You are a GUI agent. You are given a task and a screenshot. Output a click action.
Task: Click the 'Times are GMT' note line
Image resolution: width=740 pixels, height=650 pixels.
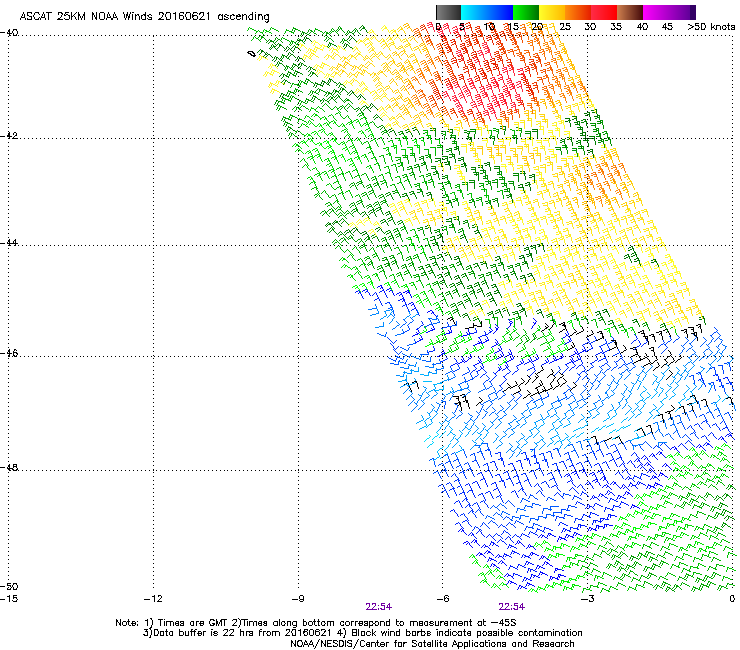(x=316, y=623)
